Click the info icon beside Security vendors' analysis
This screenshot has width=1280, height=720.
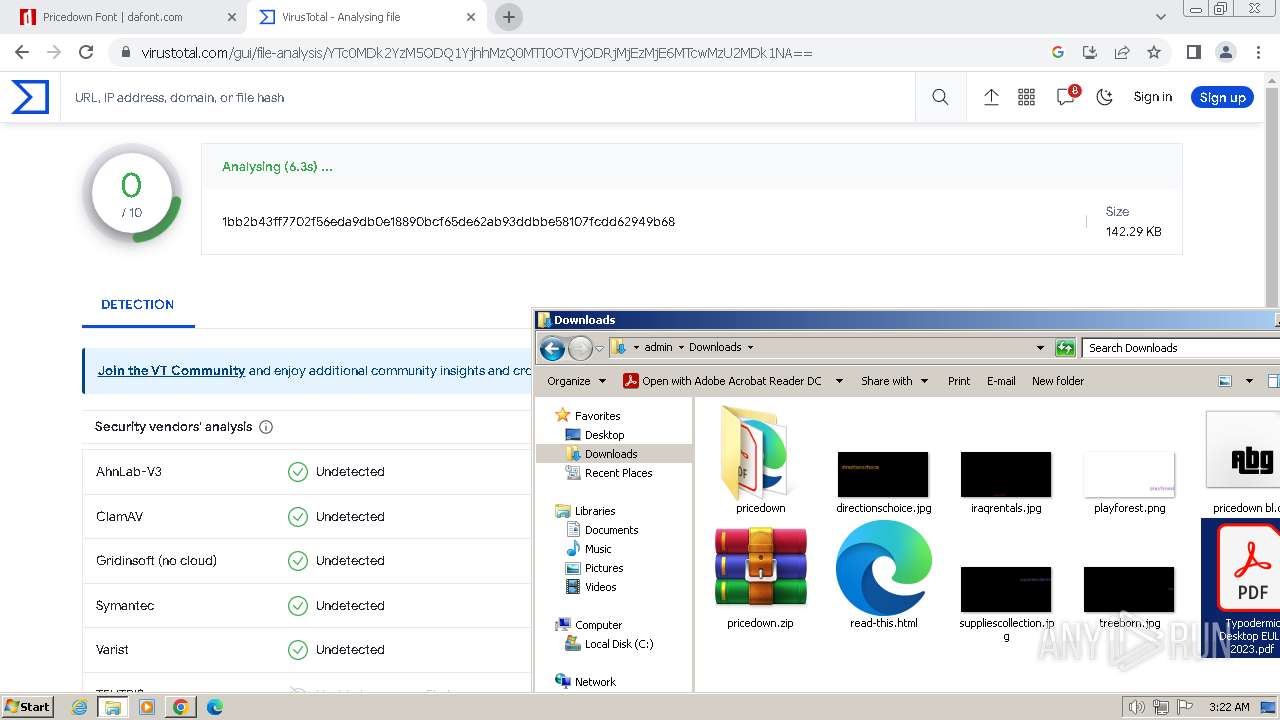(x=266, y=427)
